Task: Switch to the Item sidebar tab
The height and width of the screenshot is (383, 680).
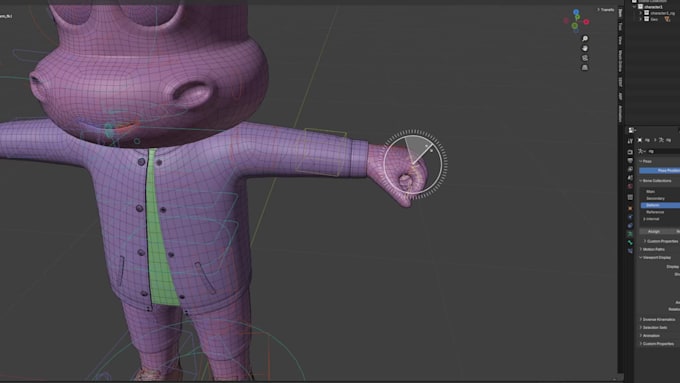Action: (x=620, y=13)
